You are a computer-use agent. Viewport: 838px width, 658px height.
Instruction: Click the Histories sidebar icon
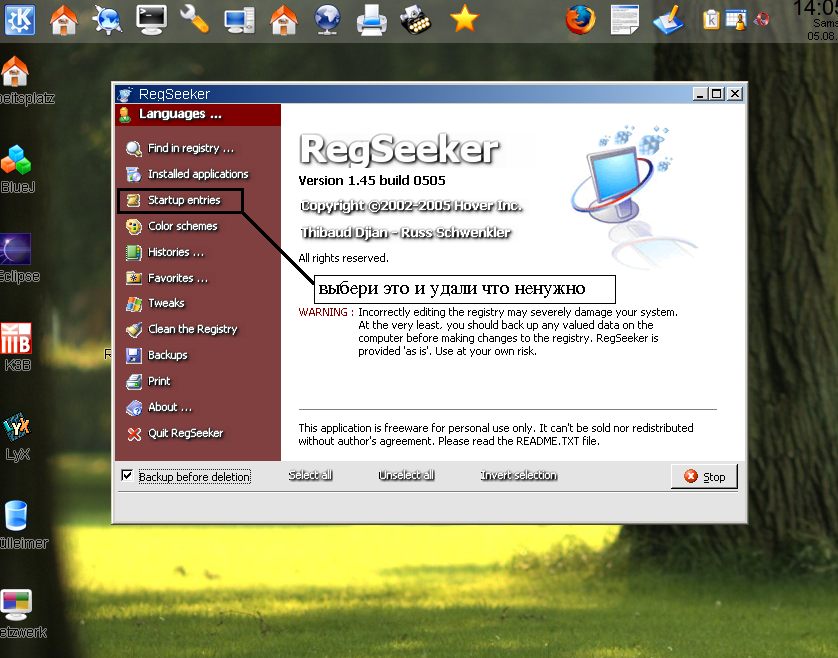pyautogui.click(x=133, y=252)
